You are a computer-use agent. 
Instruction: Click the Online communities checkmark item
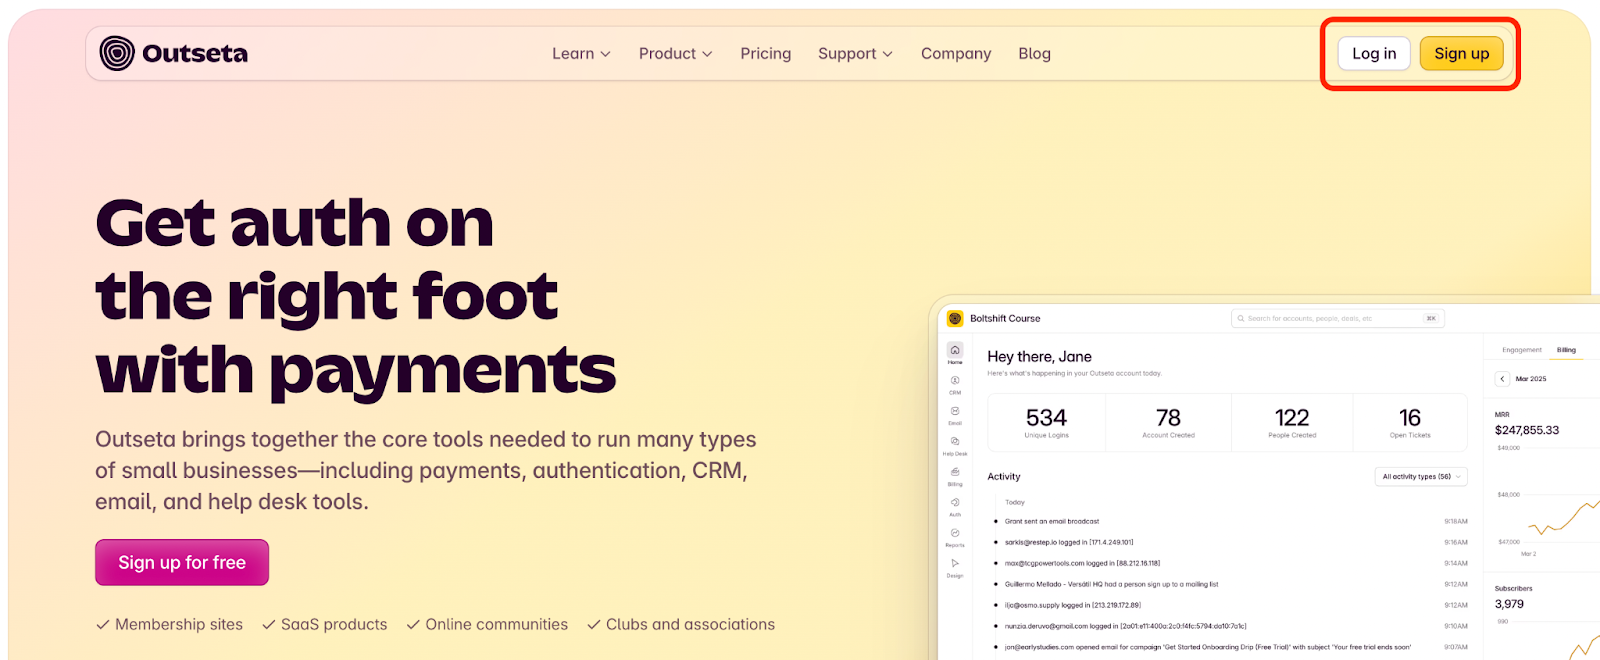click(x=487, y=624)
